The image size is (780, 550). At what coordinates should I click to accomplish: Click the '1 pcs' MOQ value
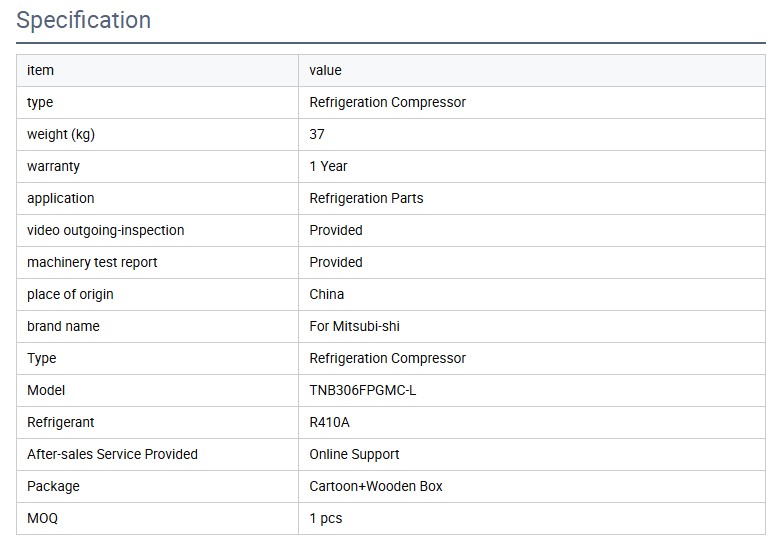[x=326, y=518]
